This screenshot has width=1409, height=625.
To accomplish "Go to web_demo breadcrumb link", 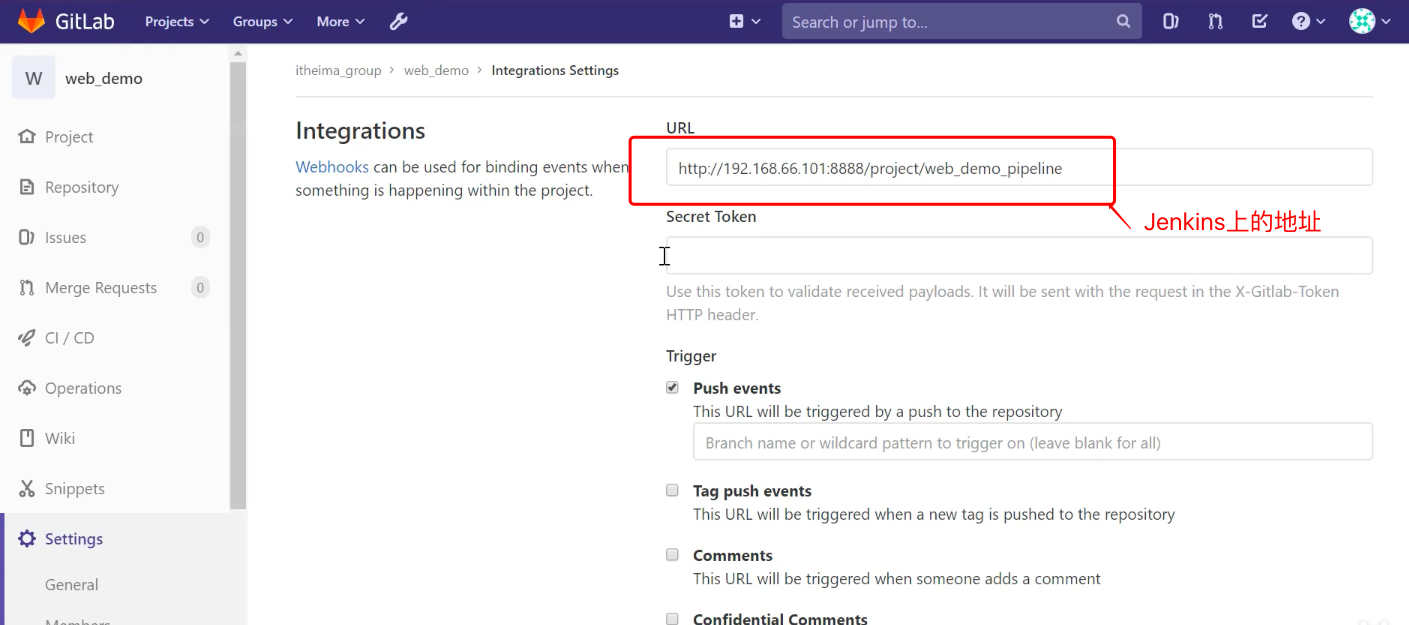I will click(436, 70).
